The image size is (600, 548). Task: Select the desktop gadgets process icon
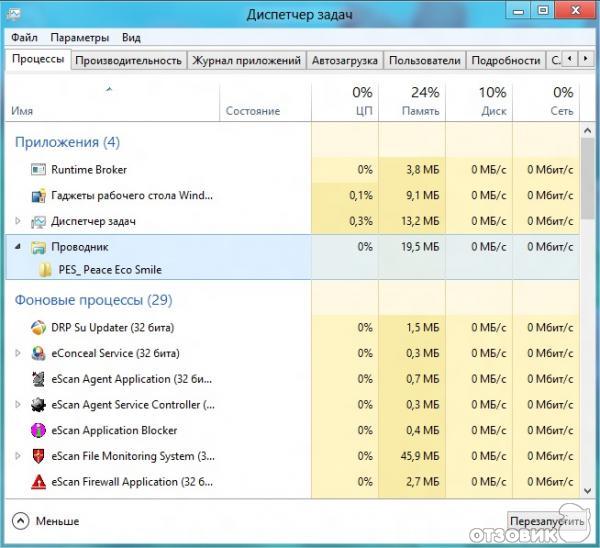tap(38, 196)
